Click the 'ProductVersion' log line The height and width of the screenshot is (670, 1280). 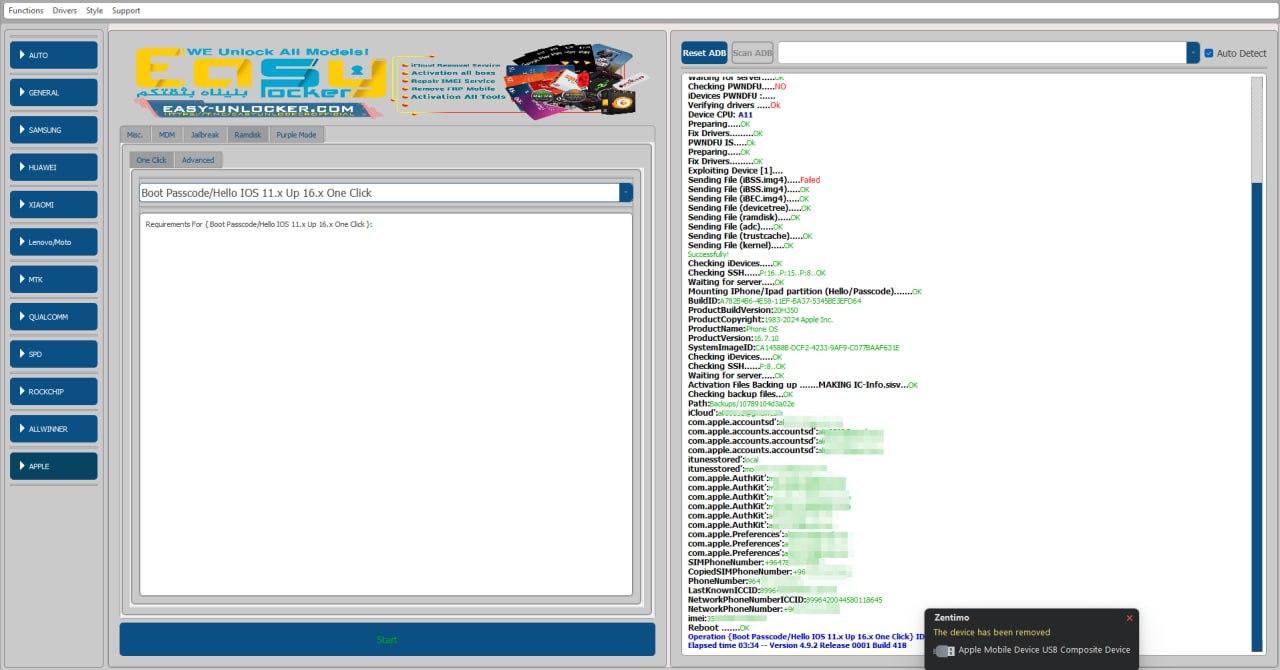coord(734,338)
